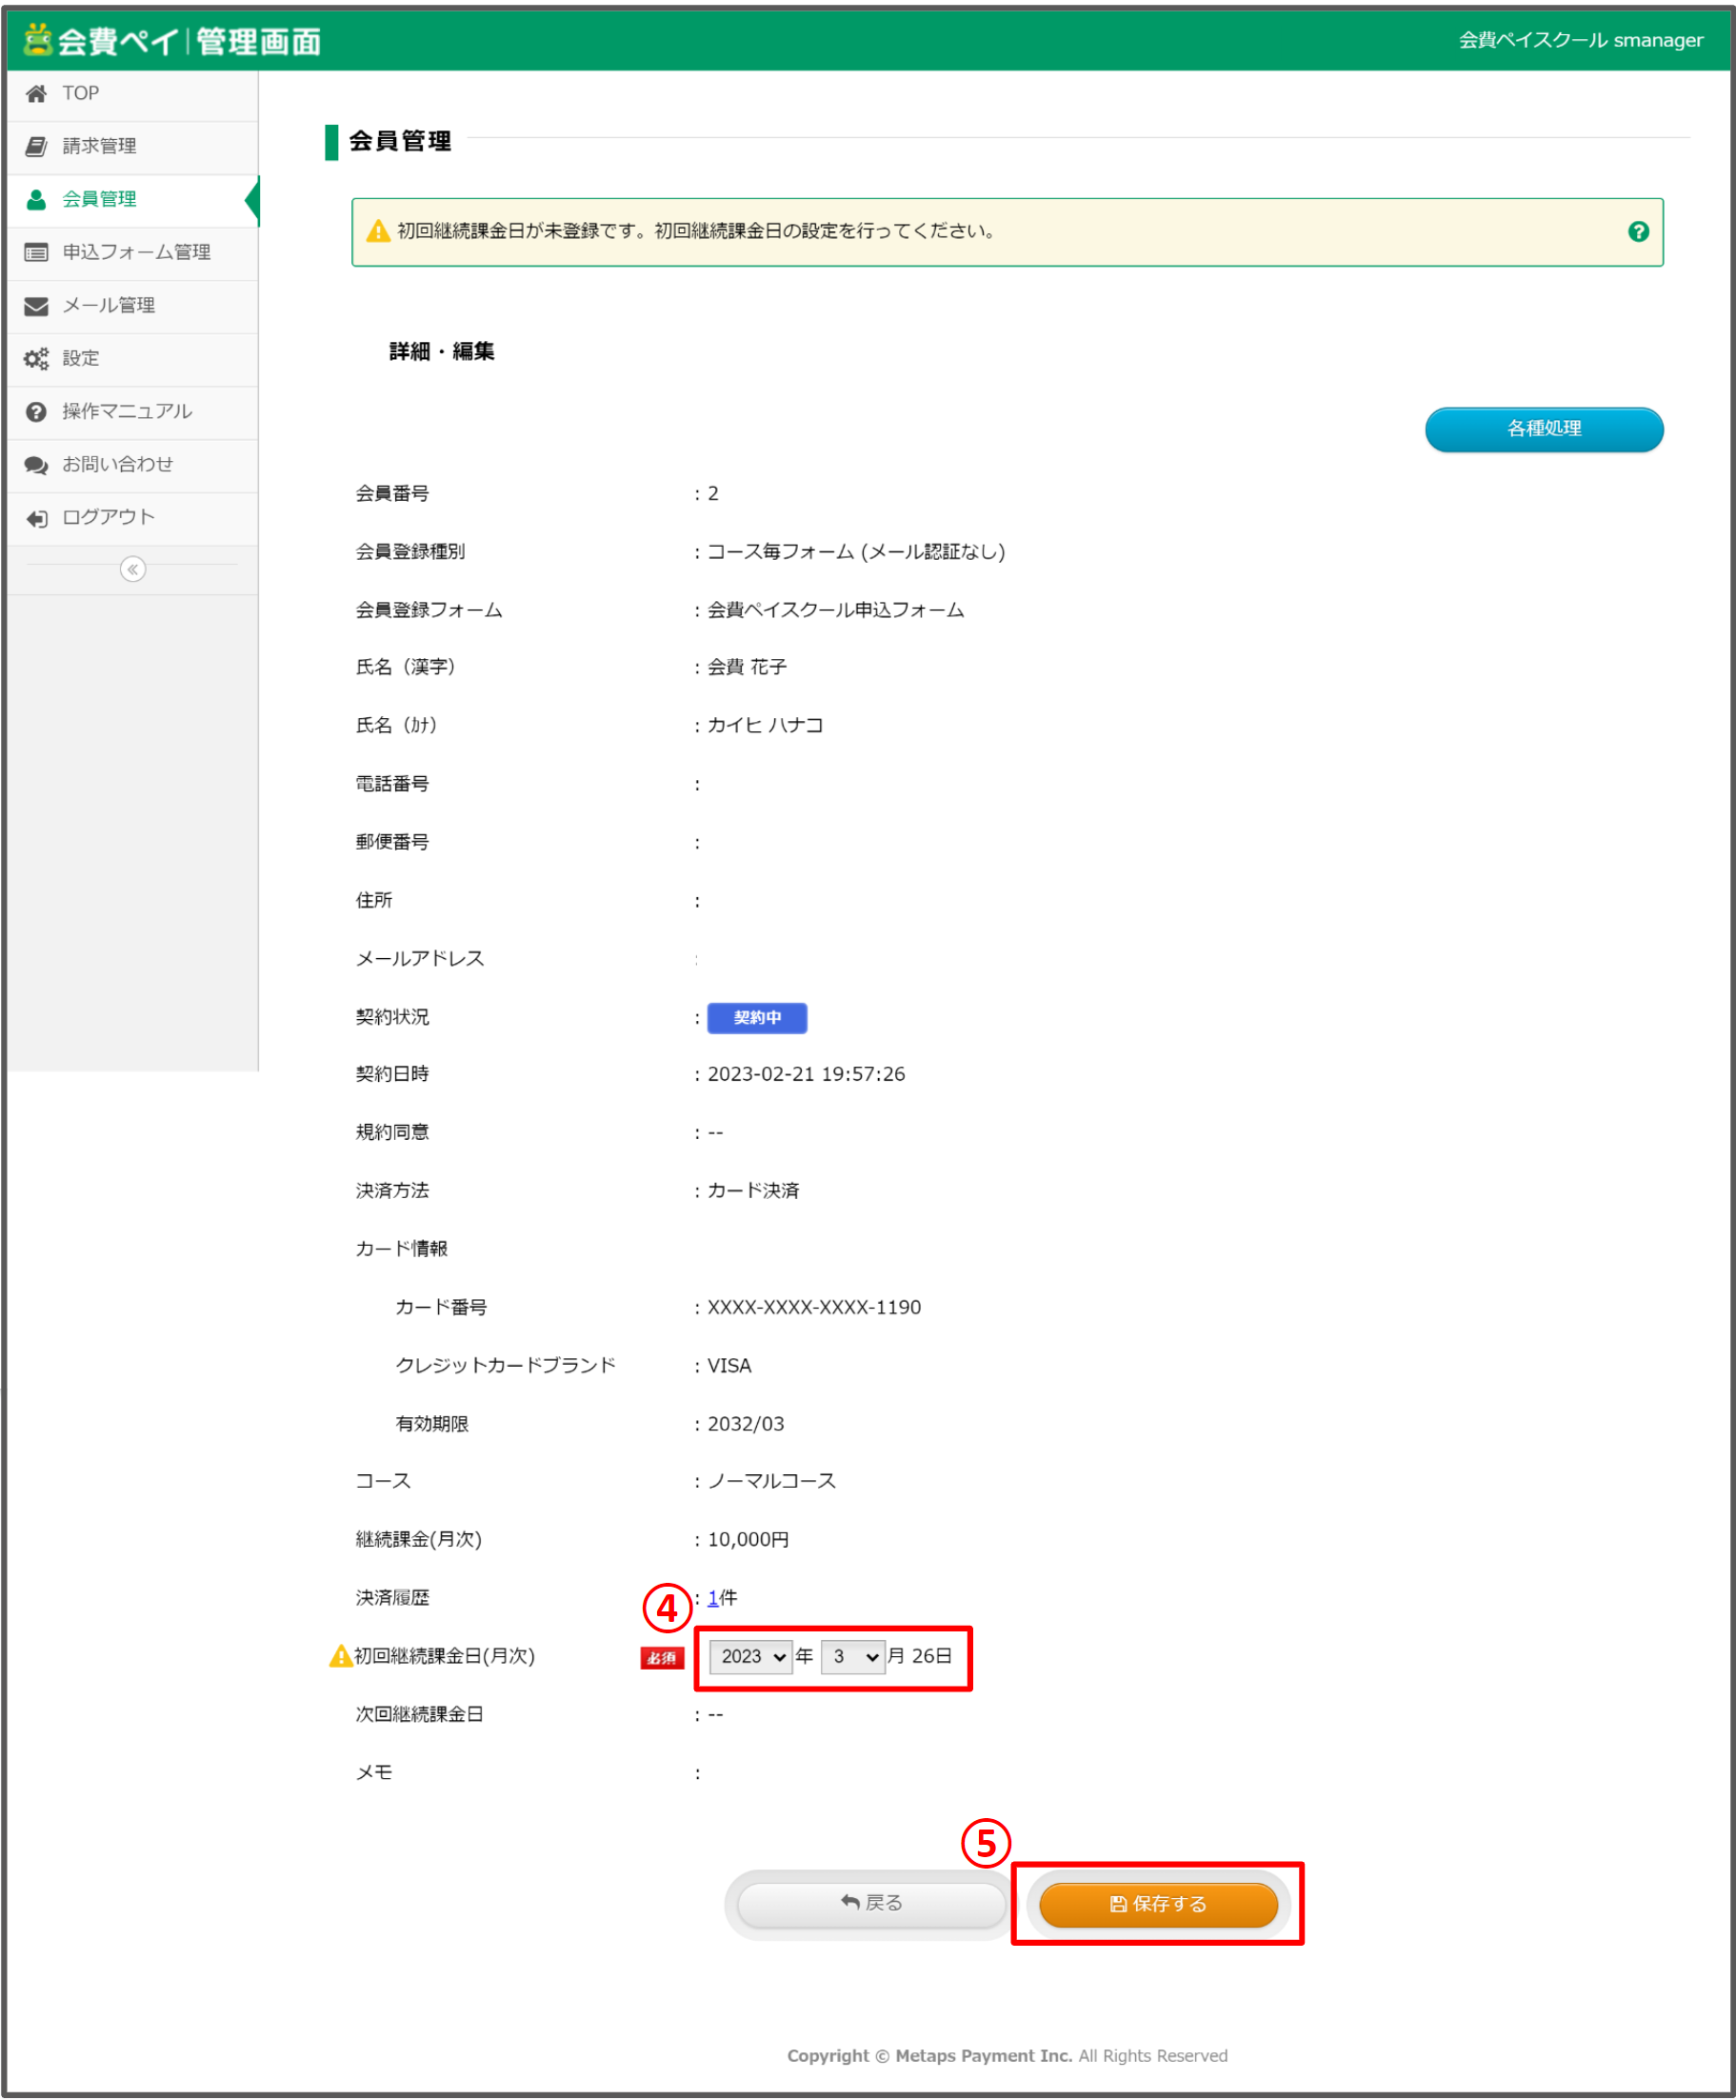Click the 設定 gears icon
Image resolution: width=1736 pixels, height=2100 pixels.
coord(37,359)
